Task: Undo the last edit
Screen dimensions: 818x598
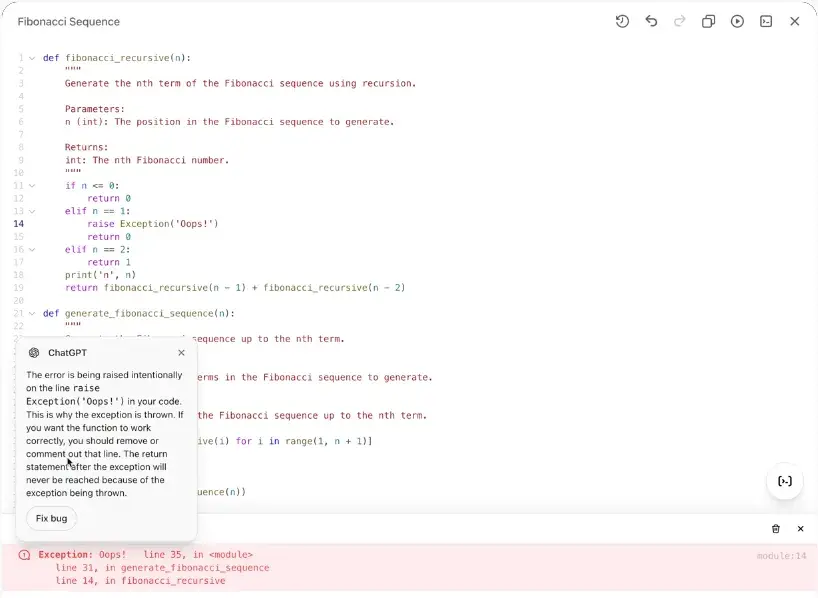Action: click(x=652, y=21)
